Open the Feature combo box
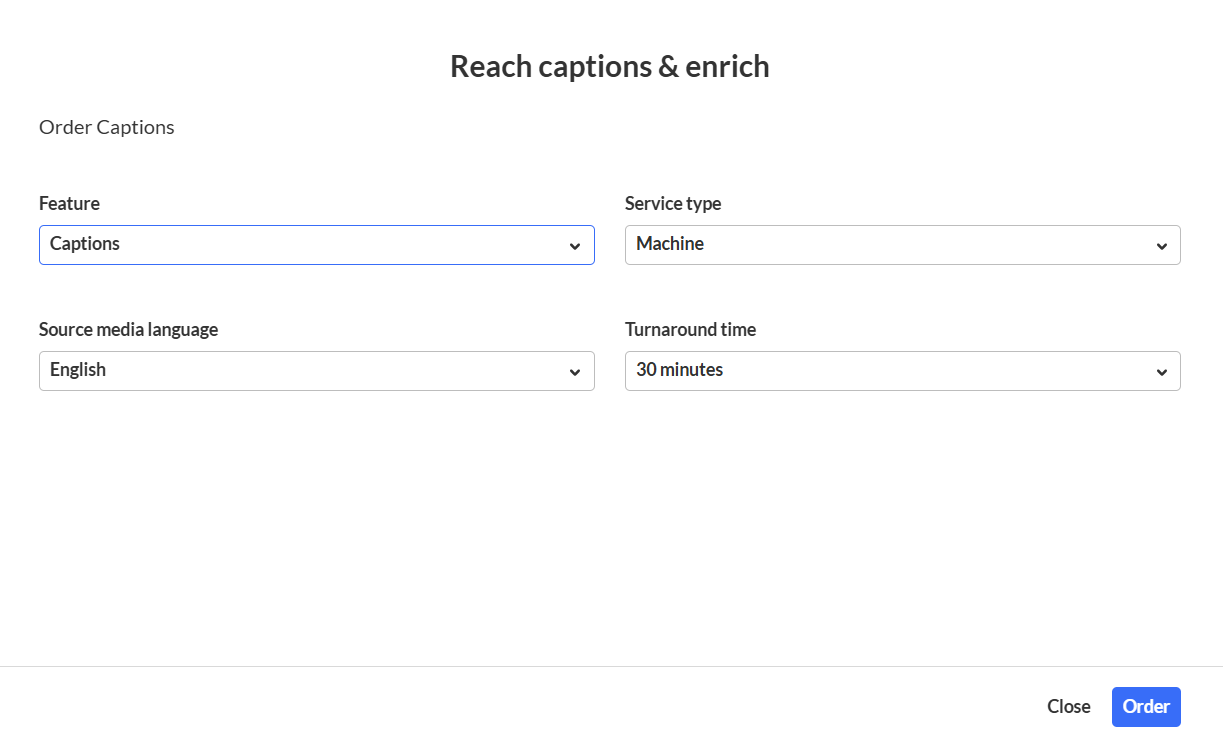 pos(316,245)
